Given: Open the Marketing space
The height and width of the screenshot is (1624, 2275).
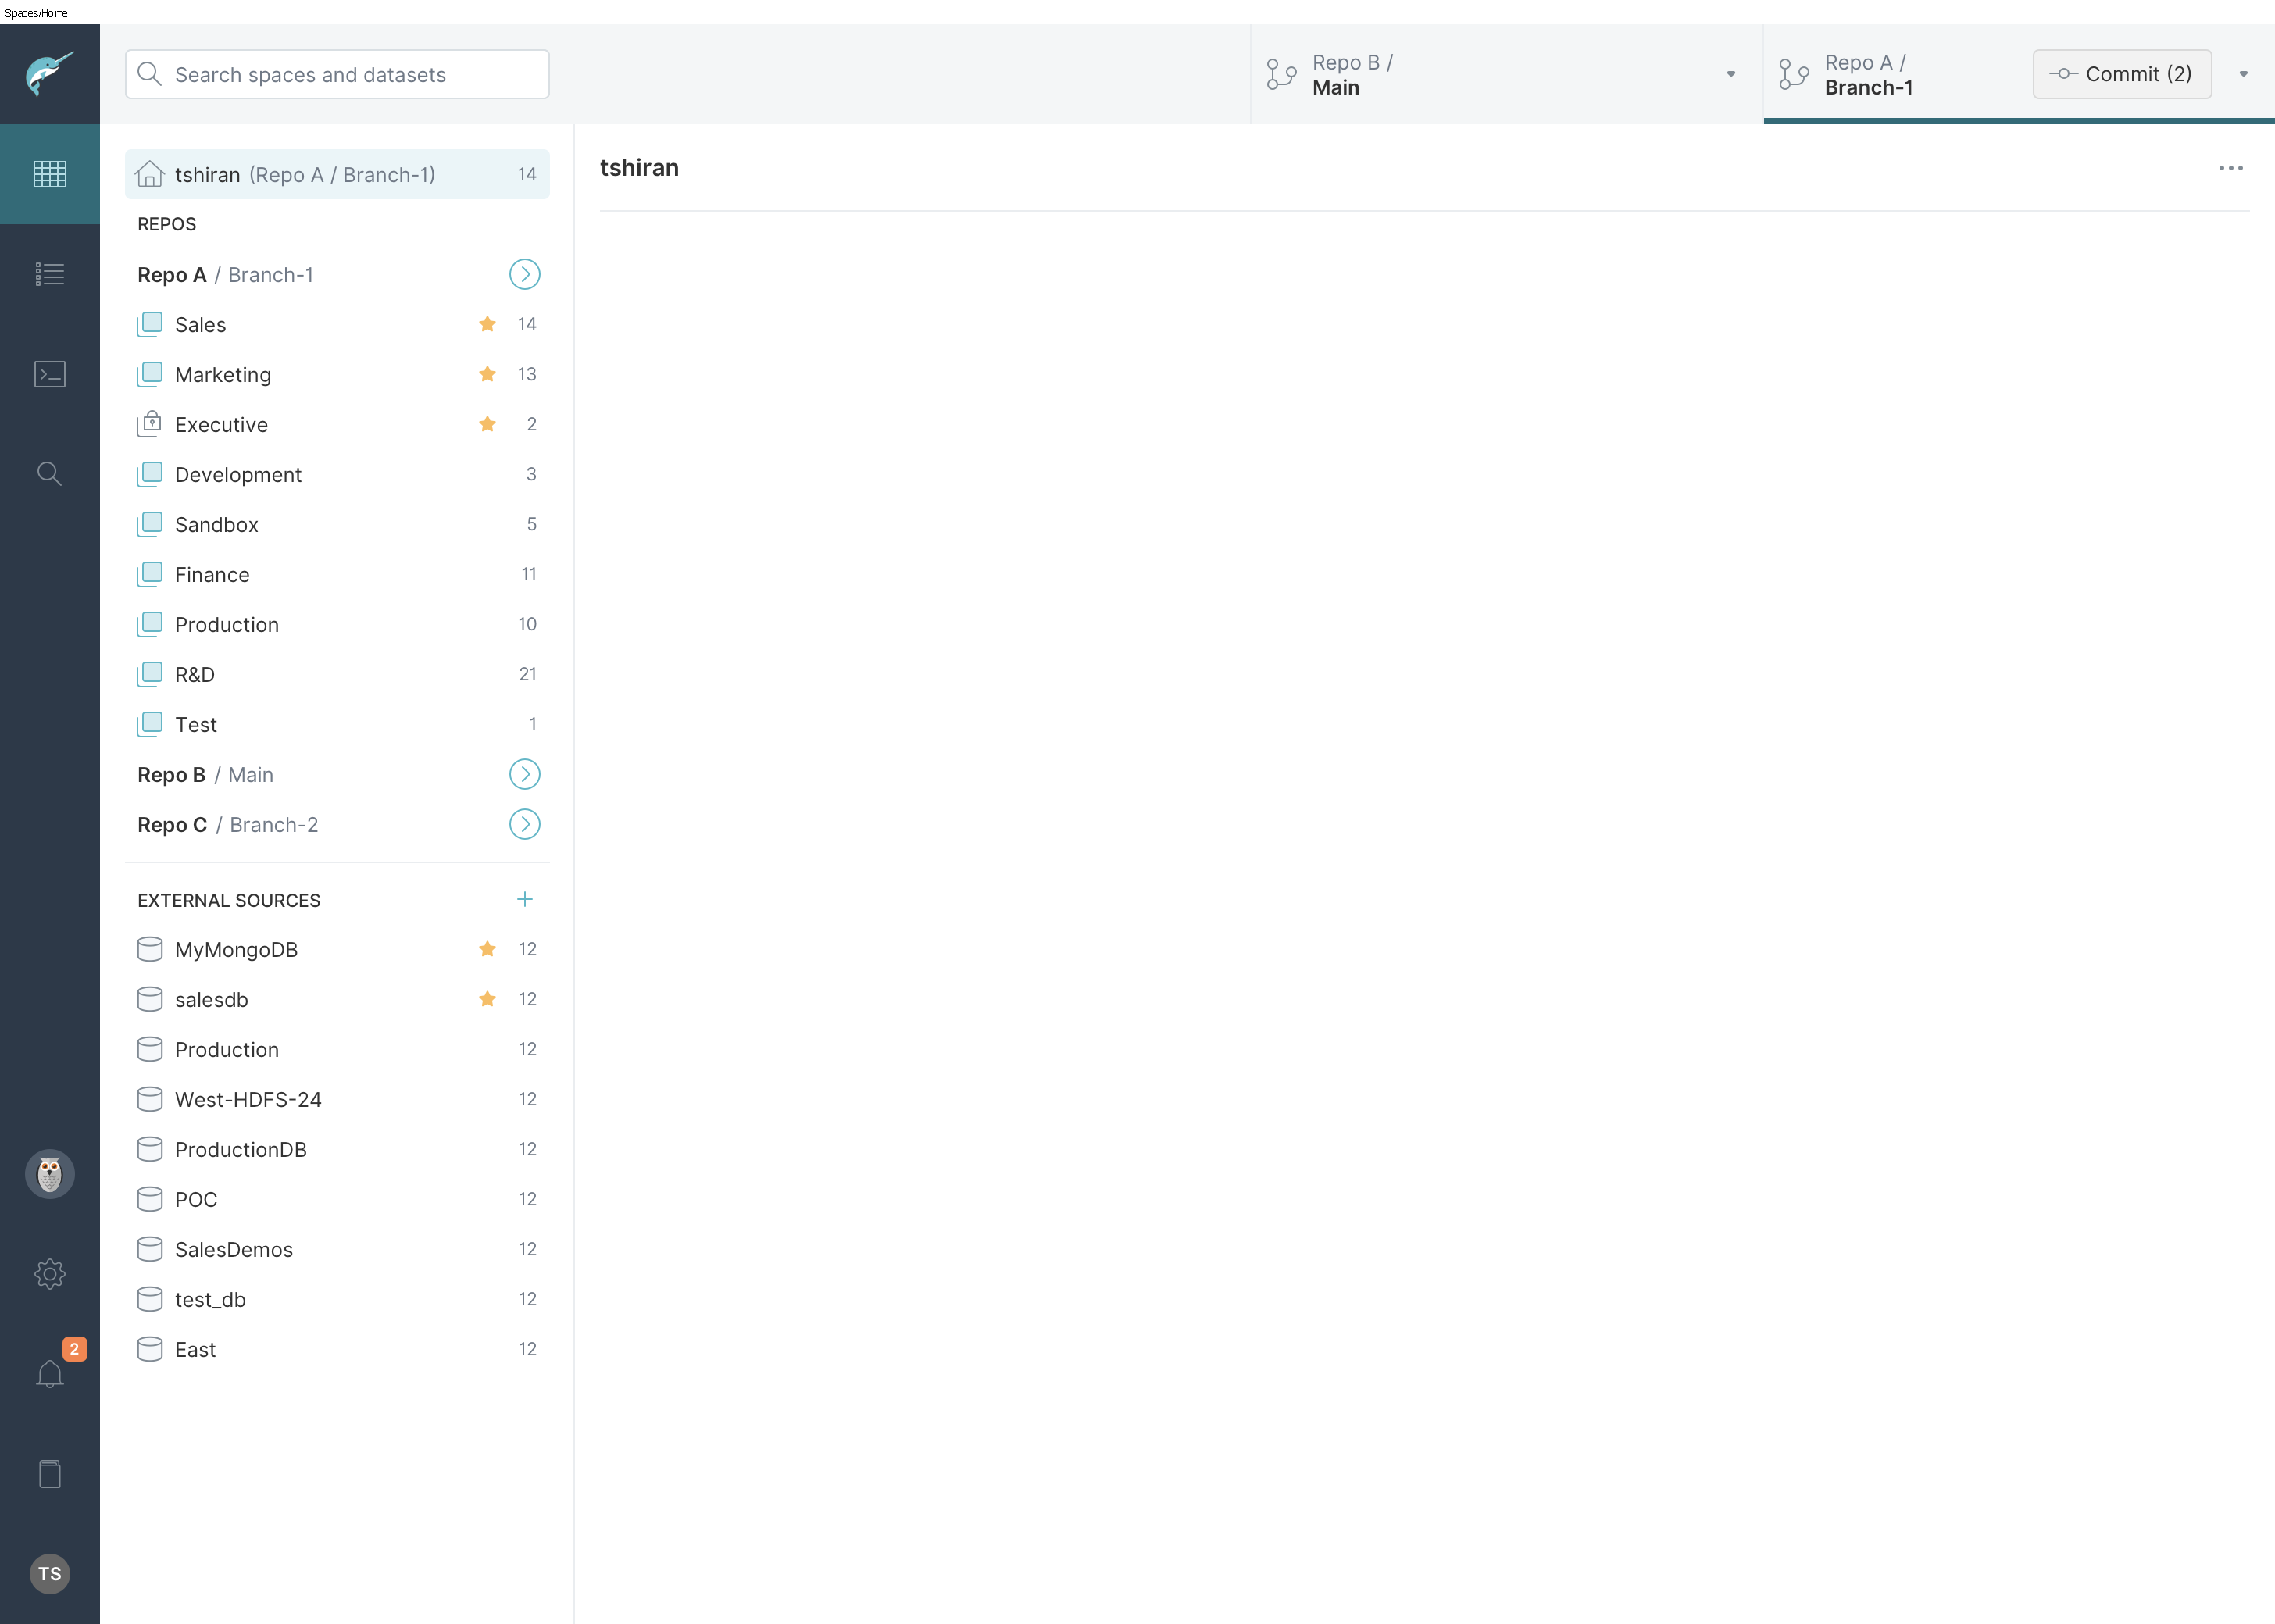Looking at the screenshot, I should pos(337,374).
